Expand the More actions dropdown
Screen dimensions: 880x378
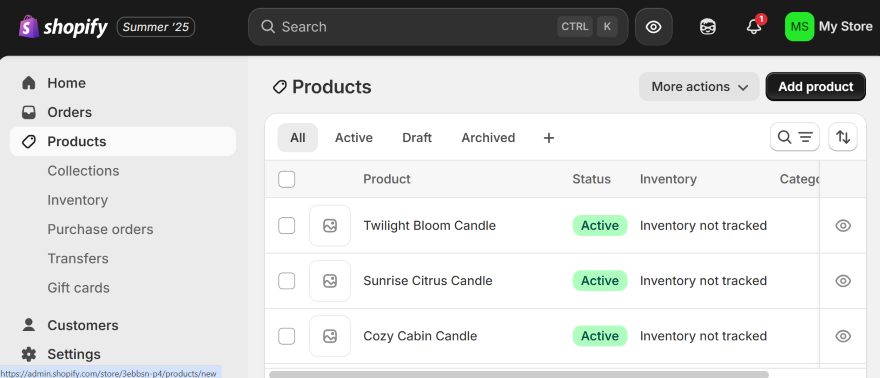(x=699, y=87)
